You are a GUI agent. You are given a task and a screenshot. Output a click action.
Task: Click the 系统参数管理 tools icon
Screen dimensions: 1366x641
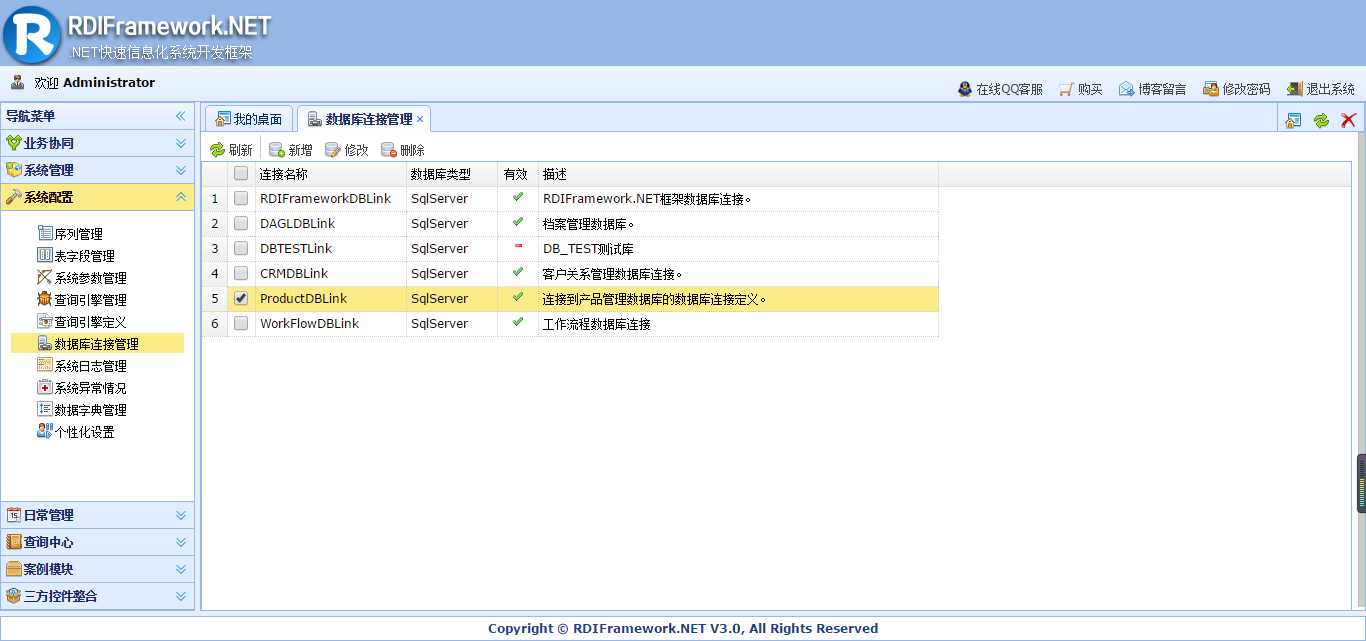(45, 277)
